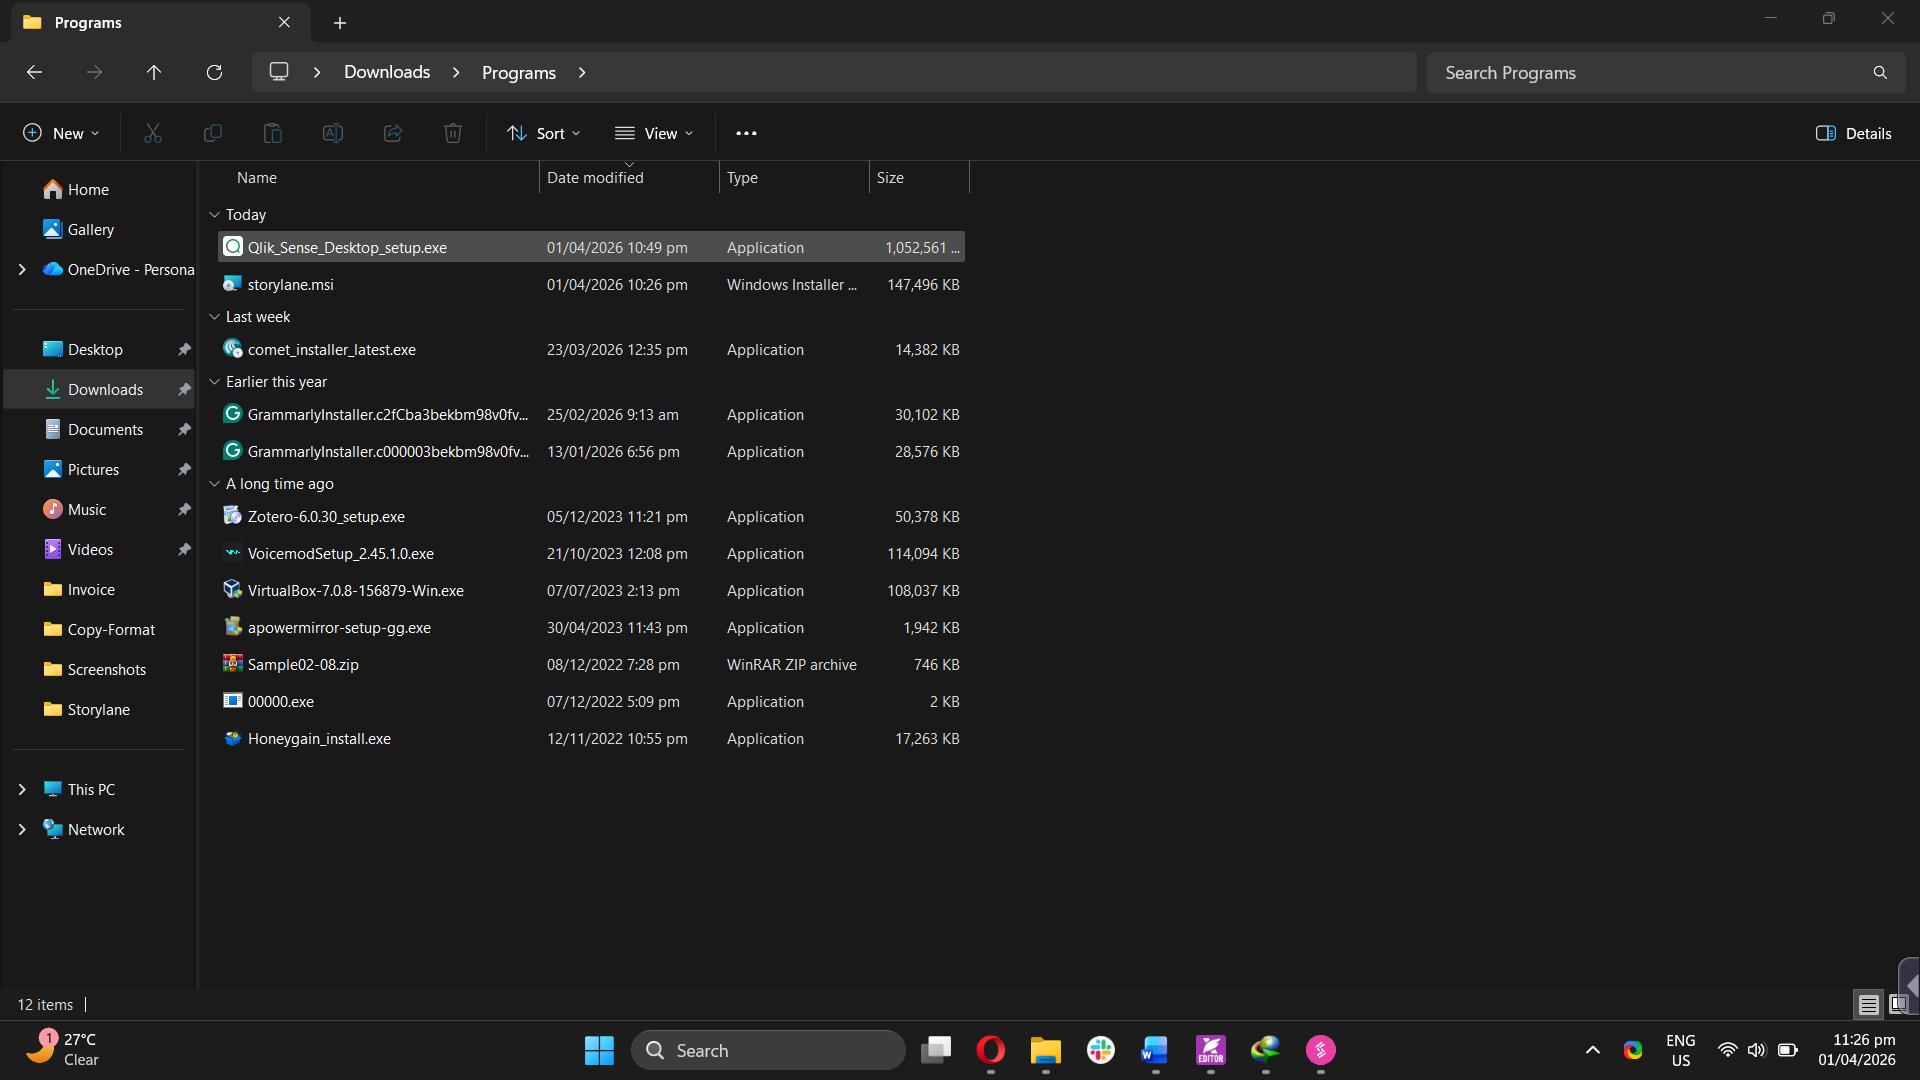The height and width of the screenshot is (1080, 1920).
Task: Open the View dropdown menu
Action: point(654,133)
